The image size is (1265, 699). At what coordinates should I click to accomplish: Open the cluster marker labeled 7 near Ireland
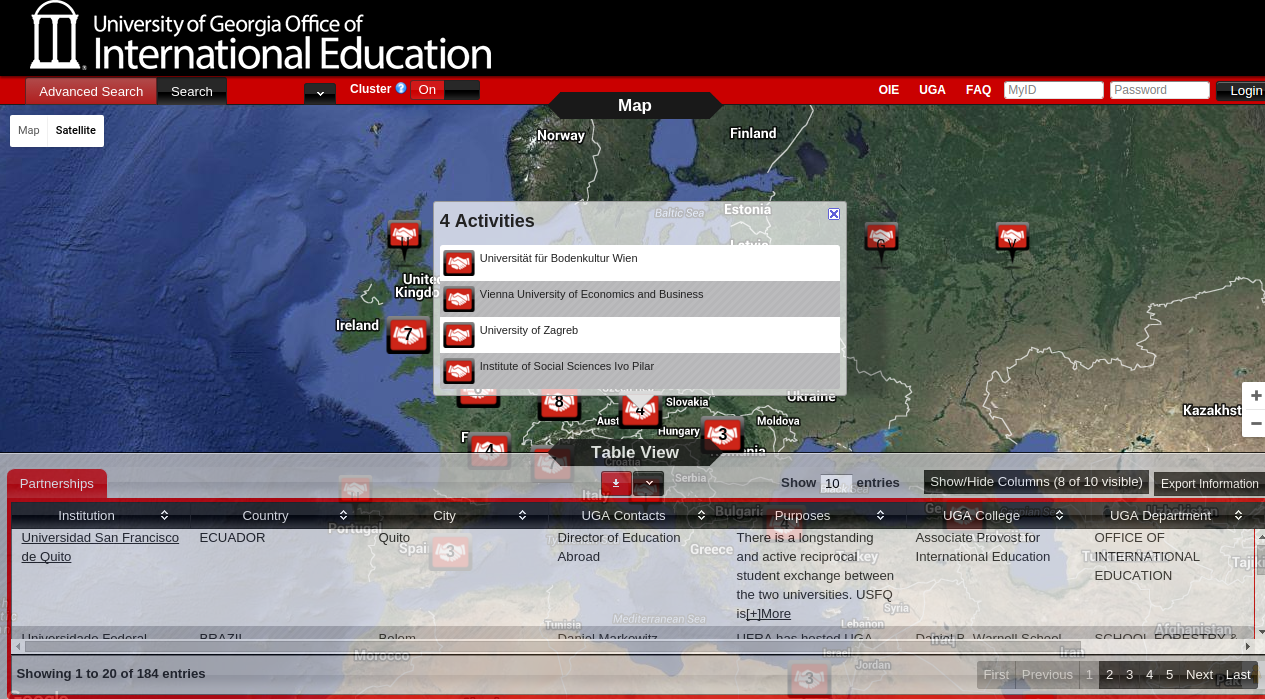tap(408, 335)
